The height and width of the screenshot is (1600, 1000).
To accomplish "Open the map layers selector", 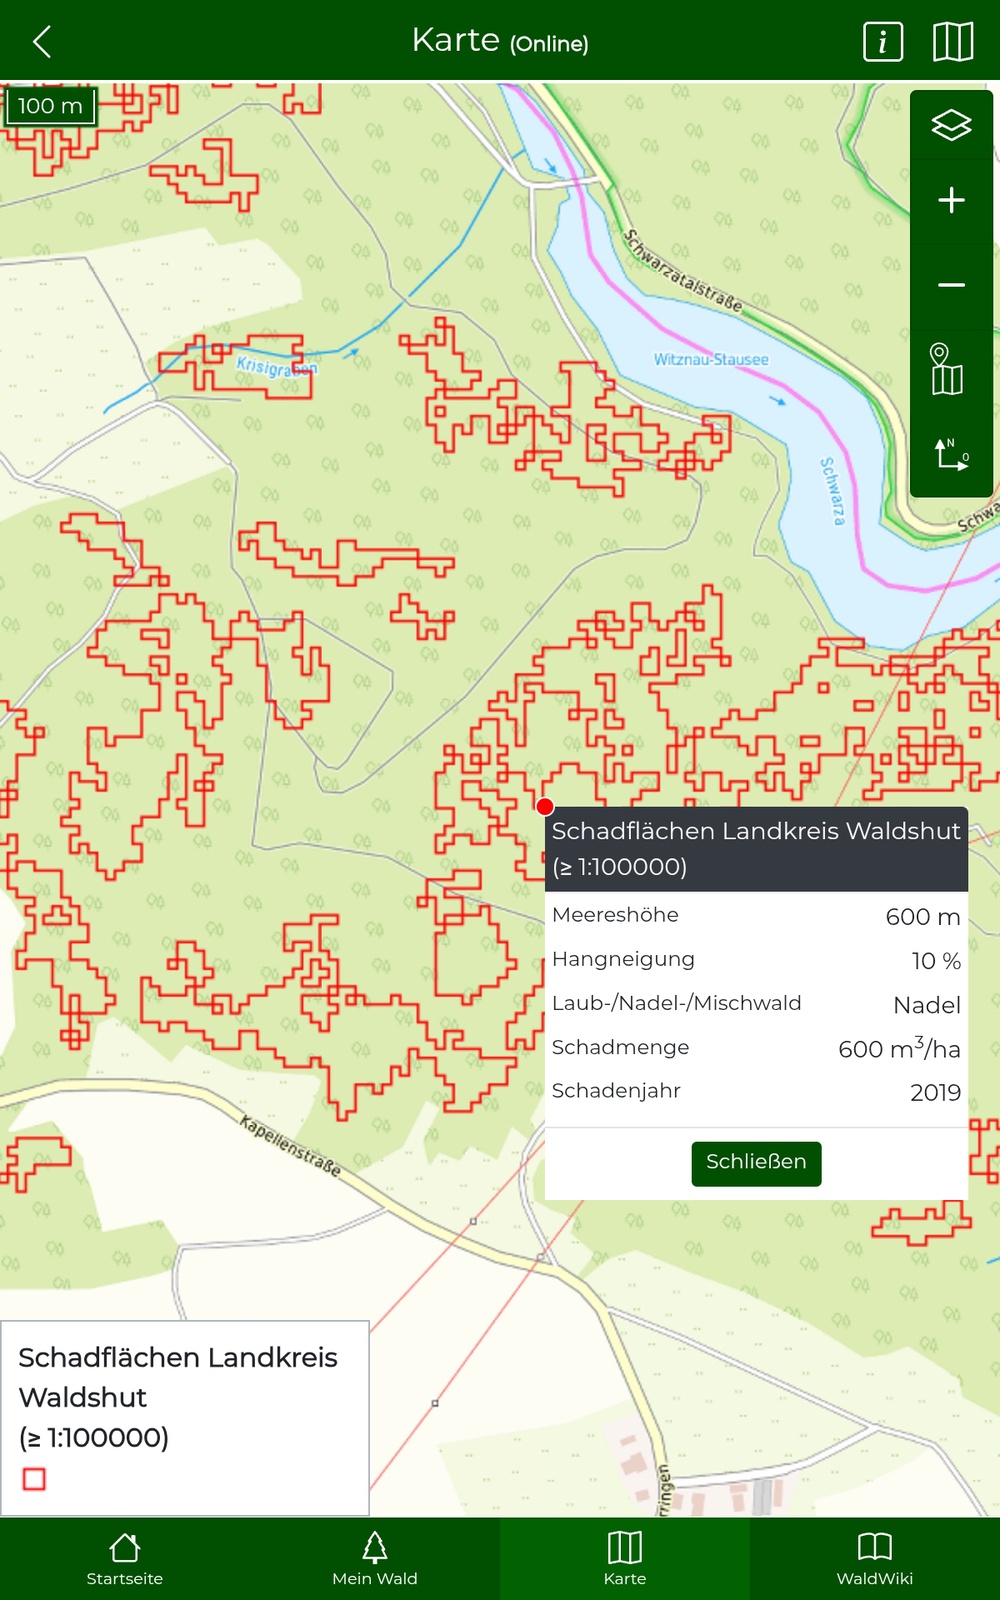I will (951, 126).
